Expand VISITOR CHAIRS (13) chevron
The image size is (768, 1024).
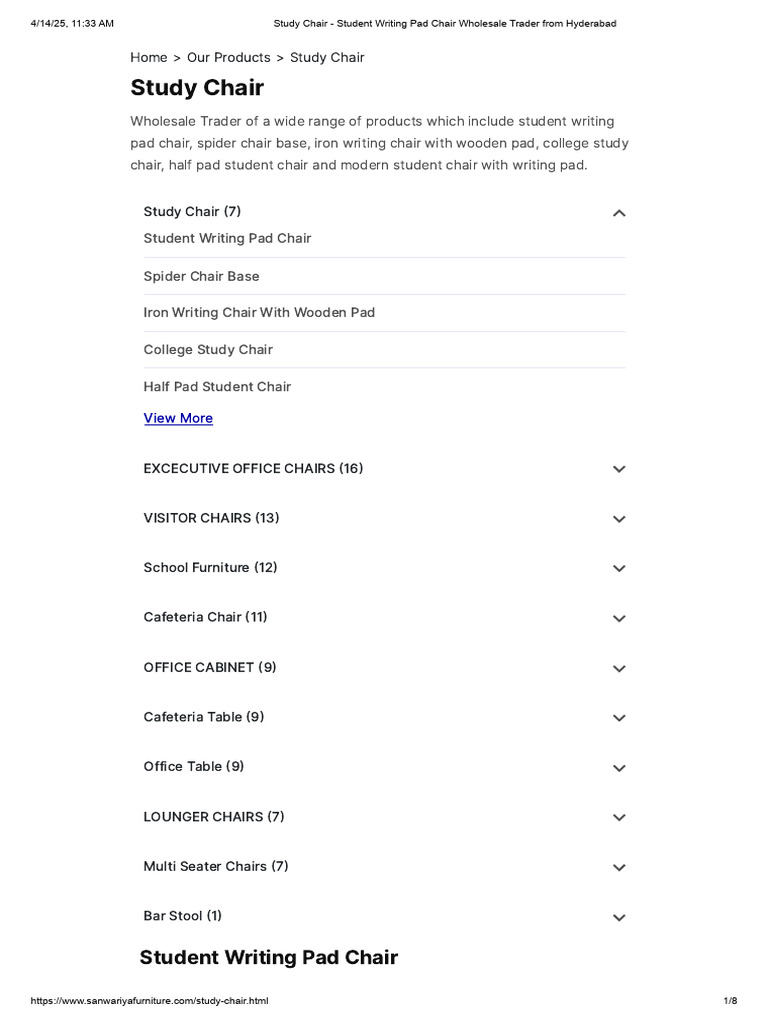pyautogui.click(x=618, y=519)
